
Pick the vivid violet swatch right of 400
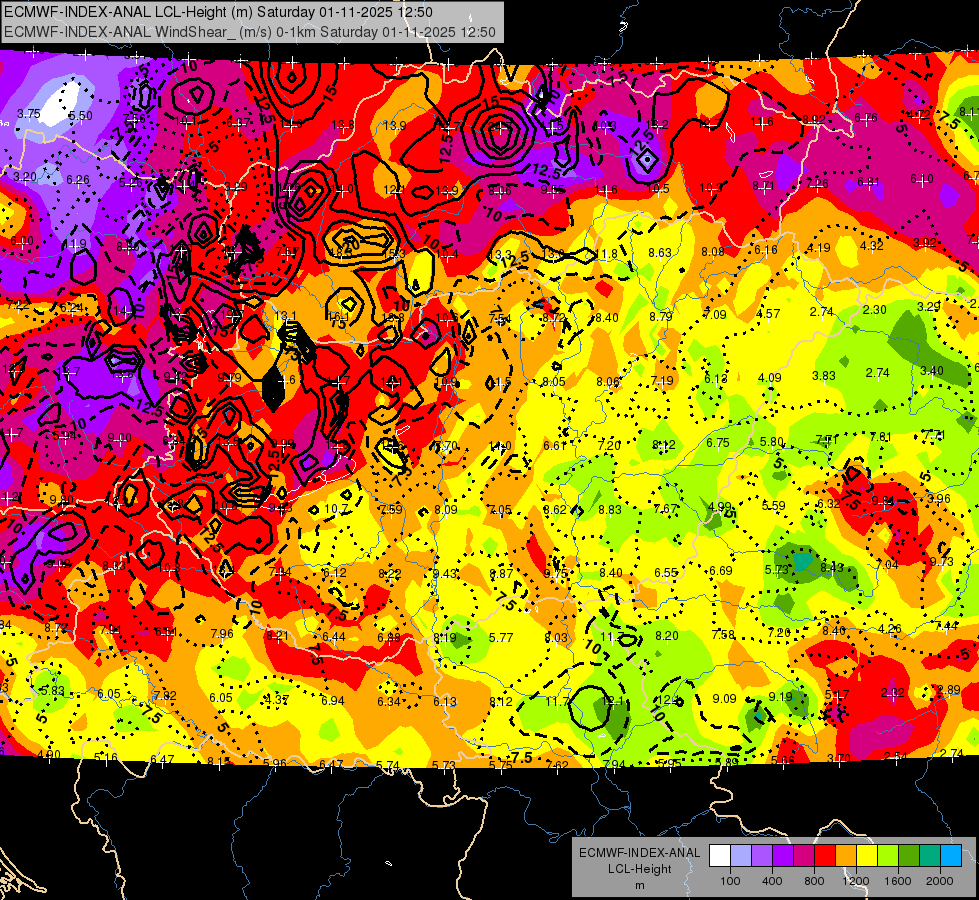(x=783, y=856)
